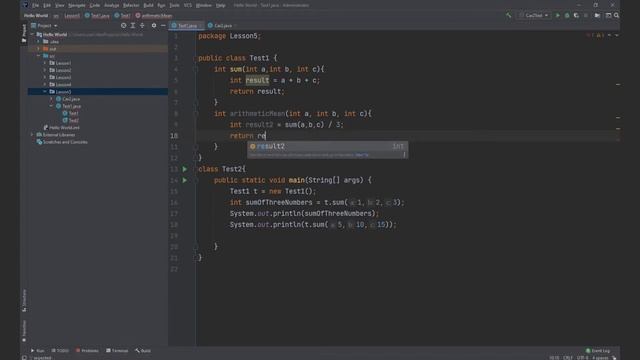Collapse the Lesson5 package

[x=45, y=92]
